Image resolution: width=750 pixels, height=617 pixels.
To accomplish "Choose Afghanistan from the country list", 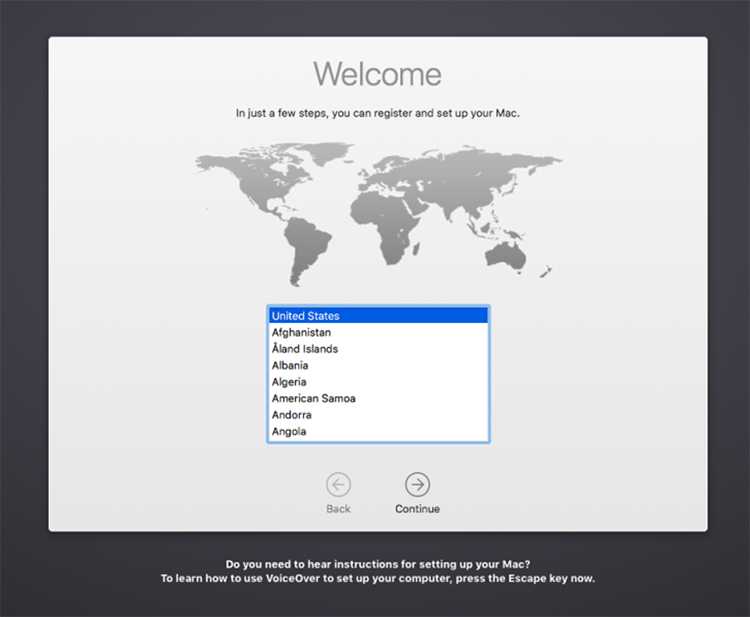I will coord(377,332).
